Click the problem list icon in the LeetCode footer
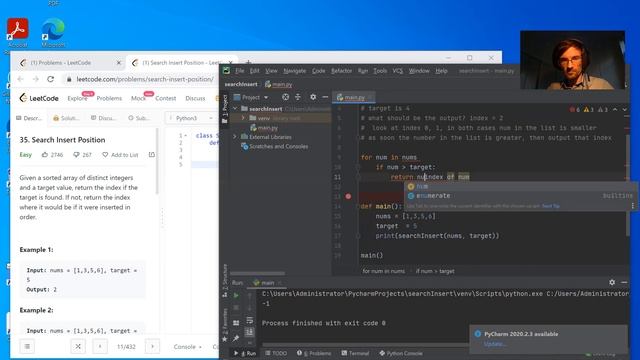This screenshot has width=640, height=360. (x=27, y=347)
